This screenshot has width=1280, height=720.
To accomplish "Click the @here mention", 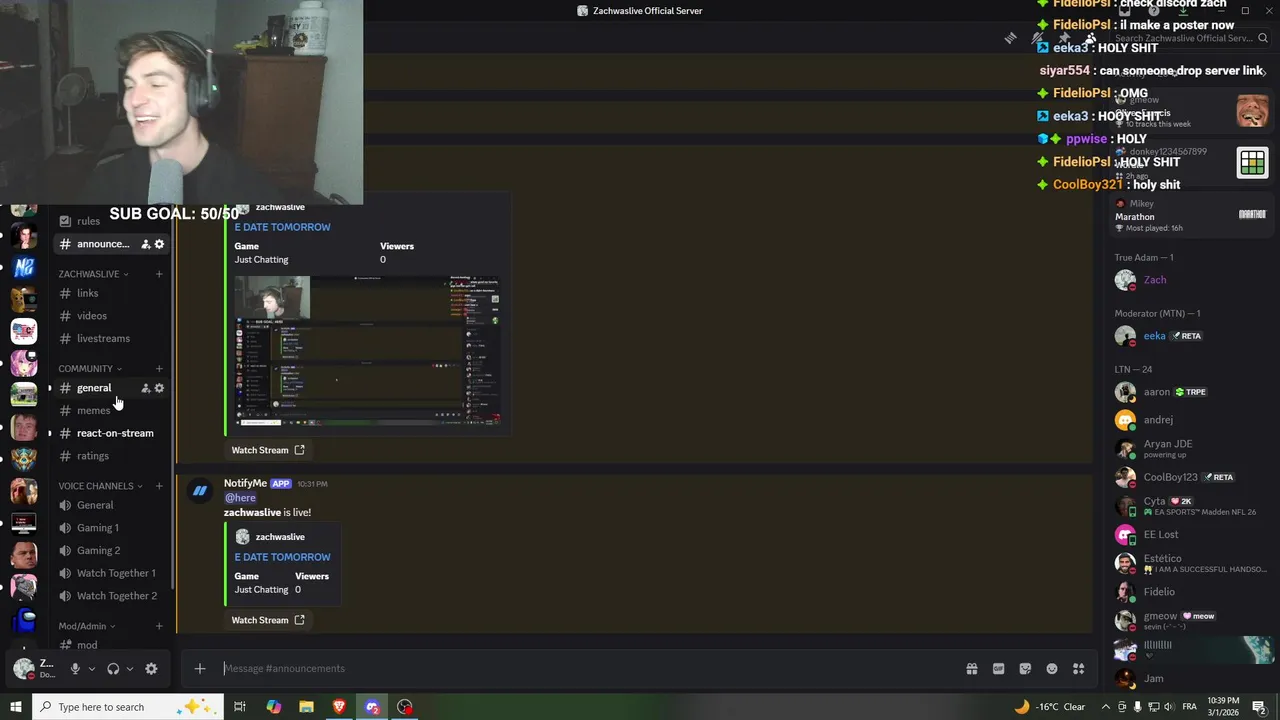I will pyautogui.click(x=240, y=498).
